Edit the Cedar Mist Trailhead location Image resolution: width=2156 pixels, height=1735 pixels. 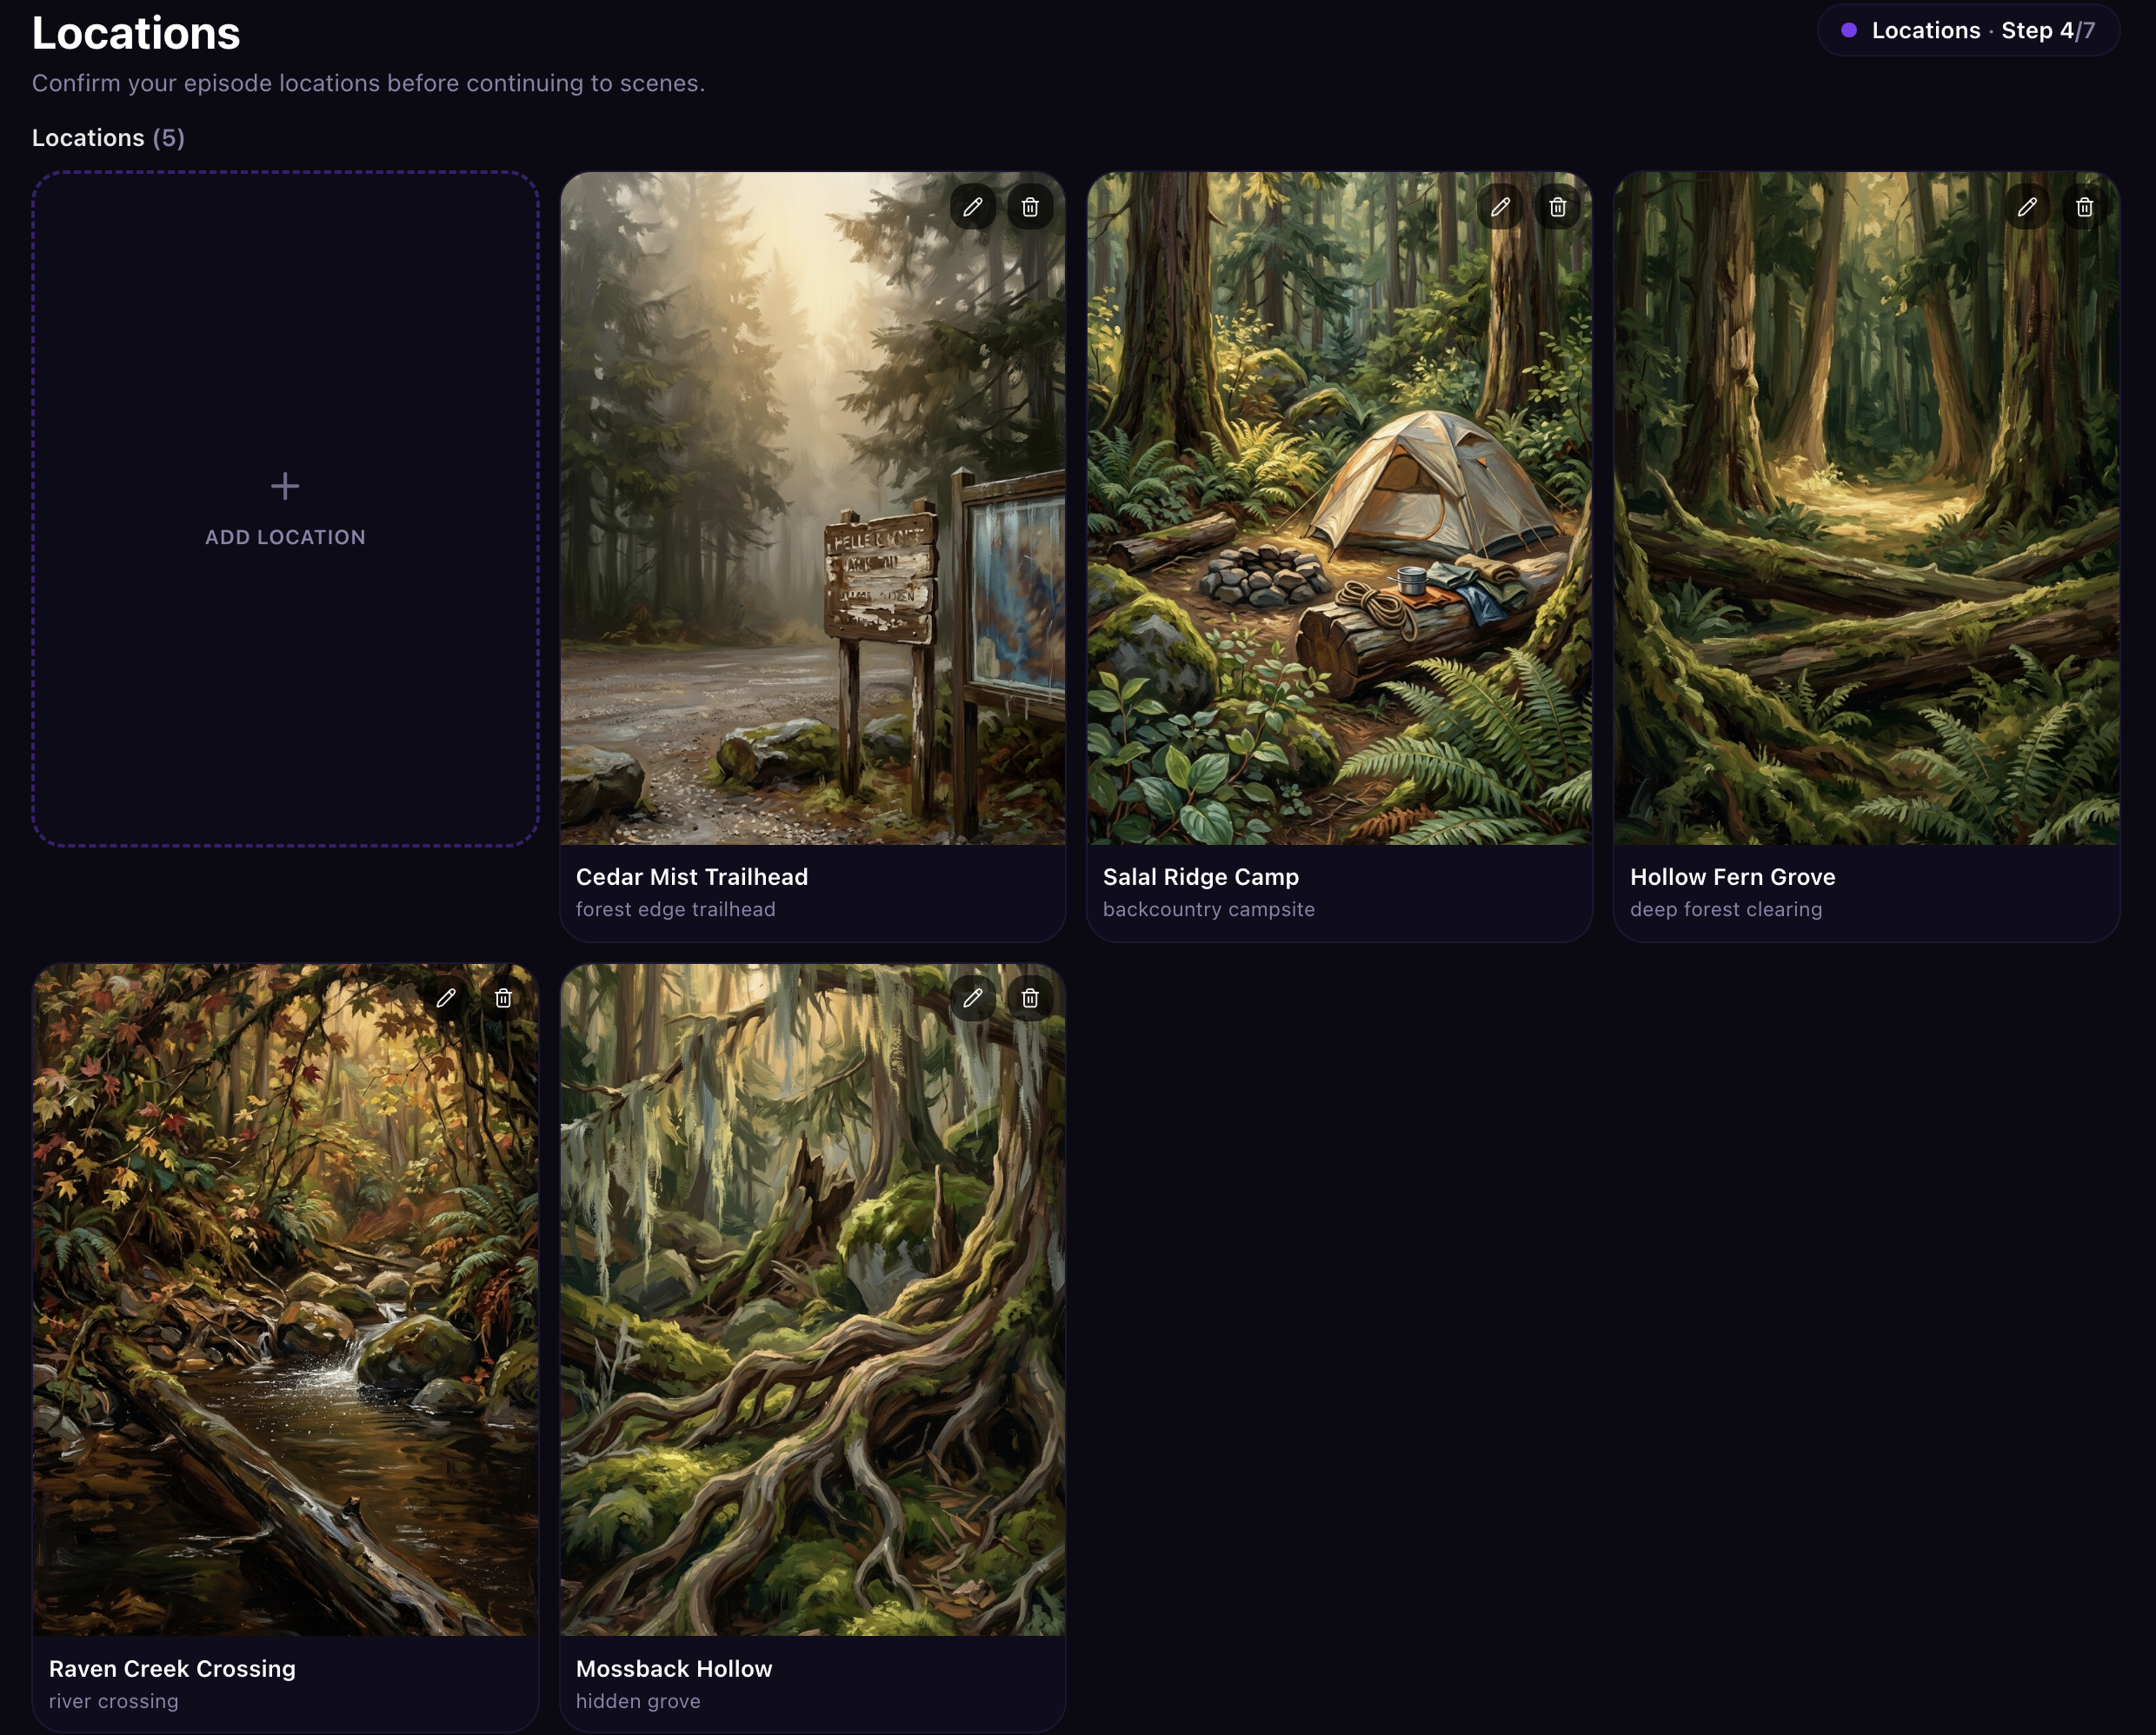pyautogui.click(x=972, y=207)
